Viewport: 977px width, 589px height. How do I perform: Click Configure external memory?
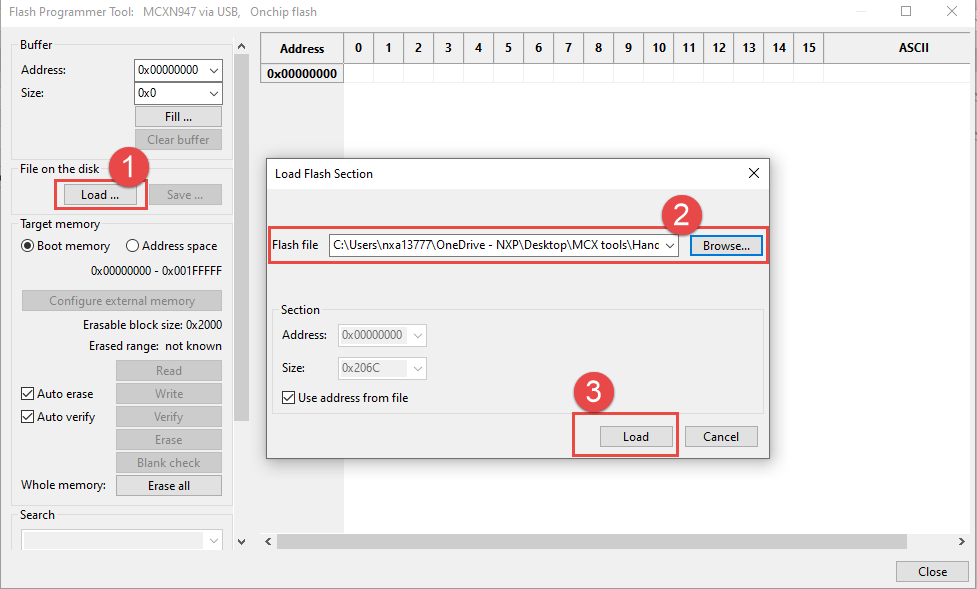coord(121,300)
